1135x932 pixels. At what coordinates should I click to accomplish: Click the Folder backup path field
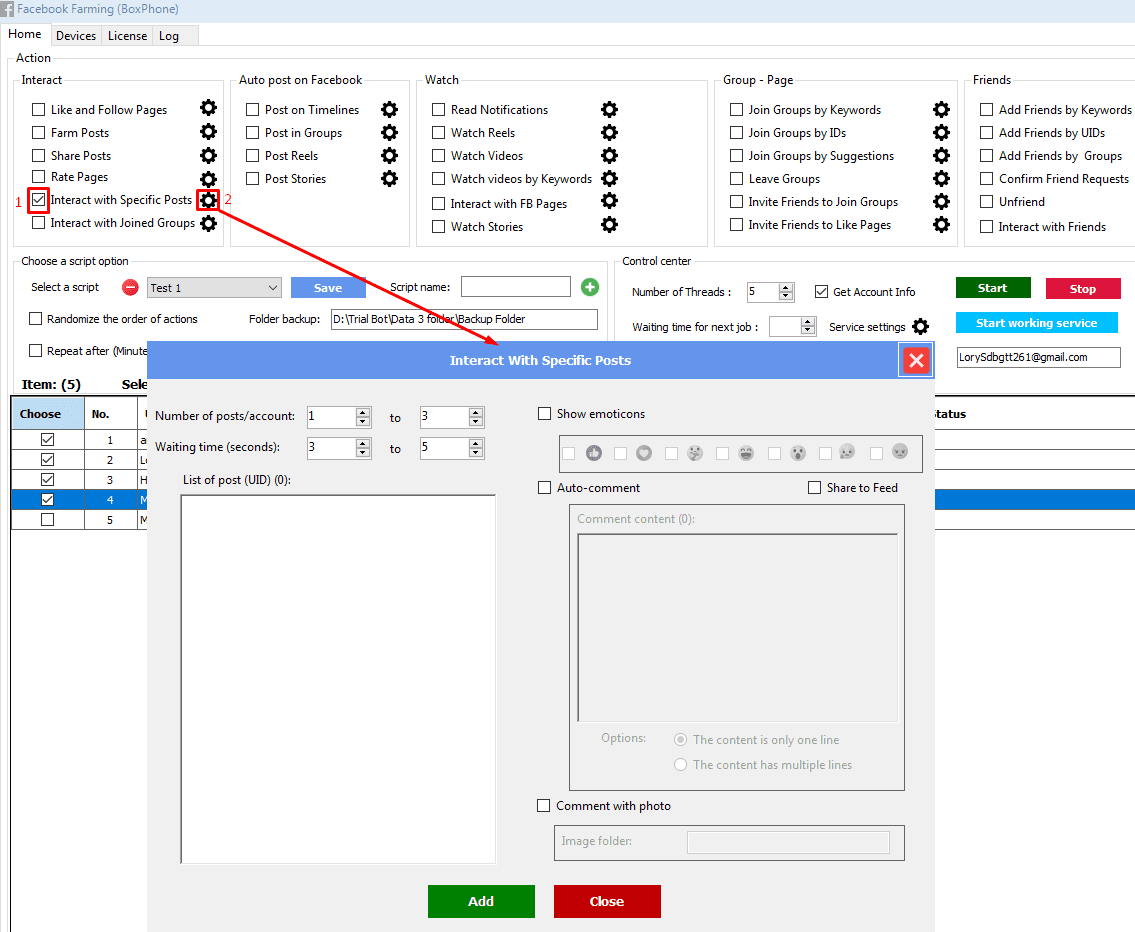[464, 319]
